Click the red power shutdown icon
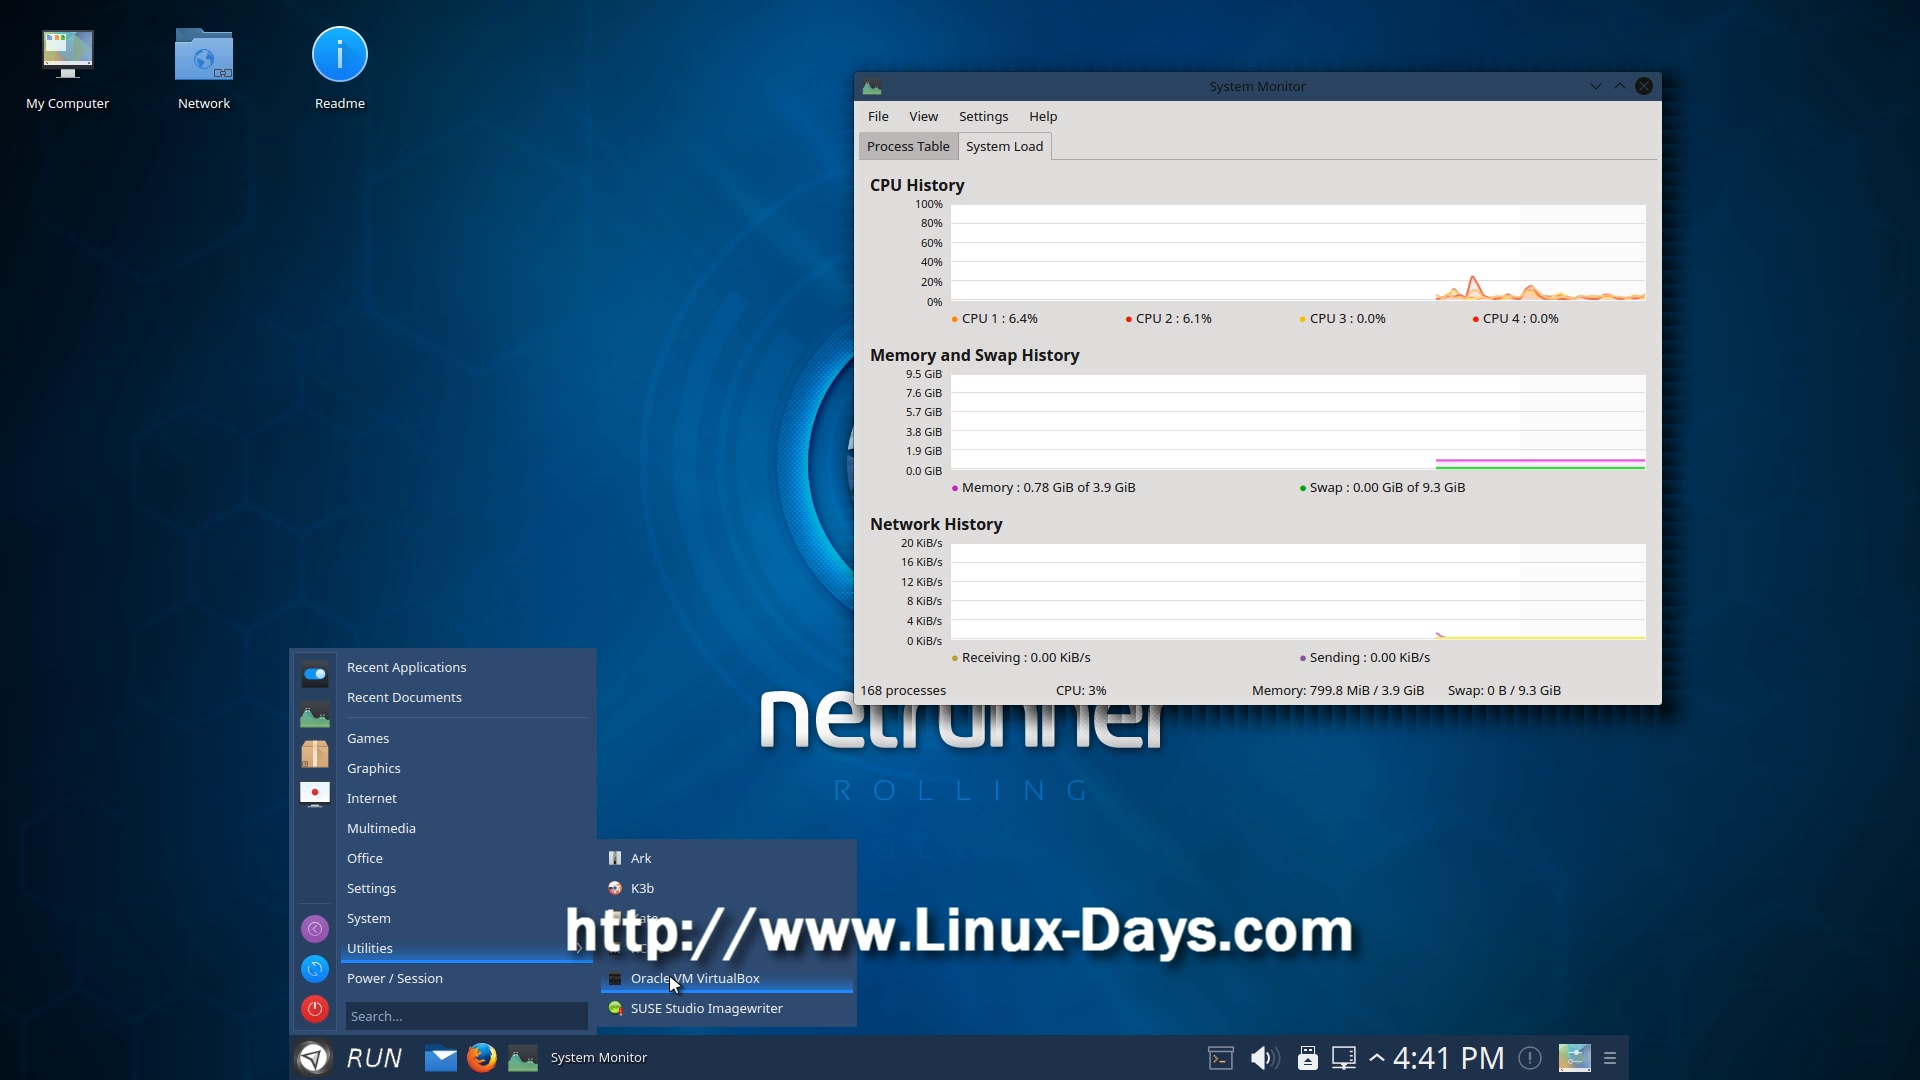Viewport: 1920px width, 1080px height. [x=315, y=1008]
